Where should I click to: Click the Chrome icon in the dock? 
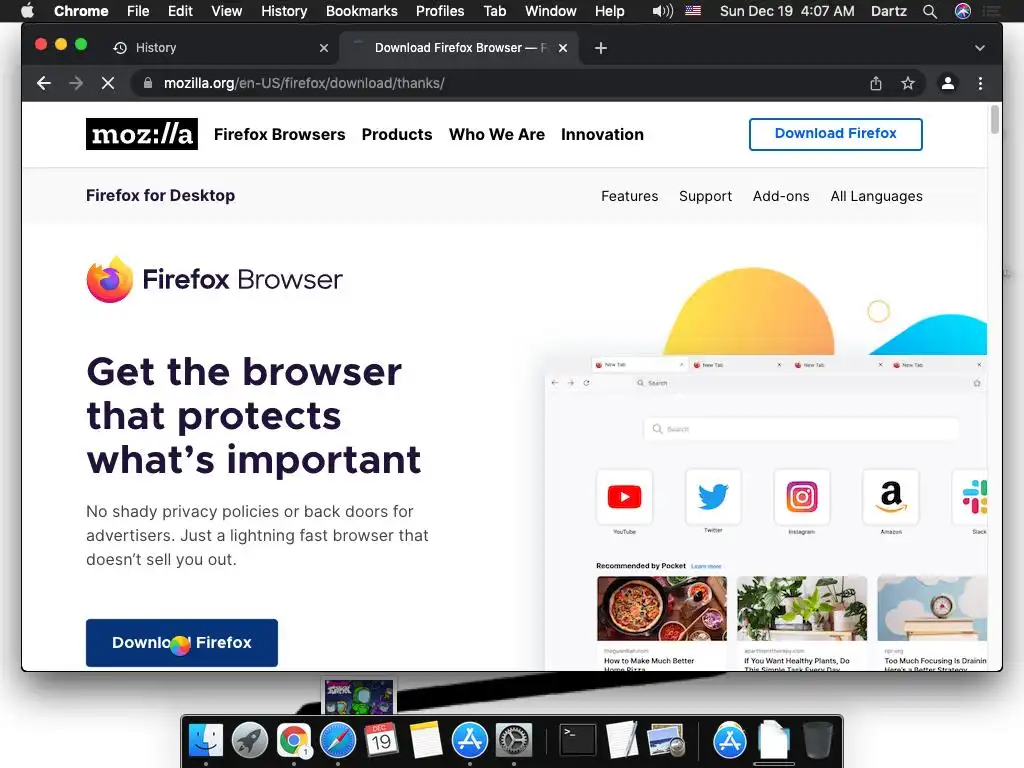point(294,741)
